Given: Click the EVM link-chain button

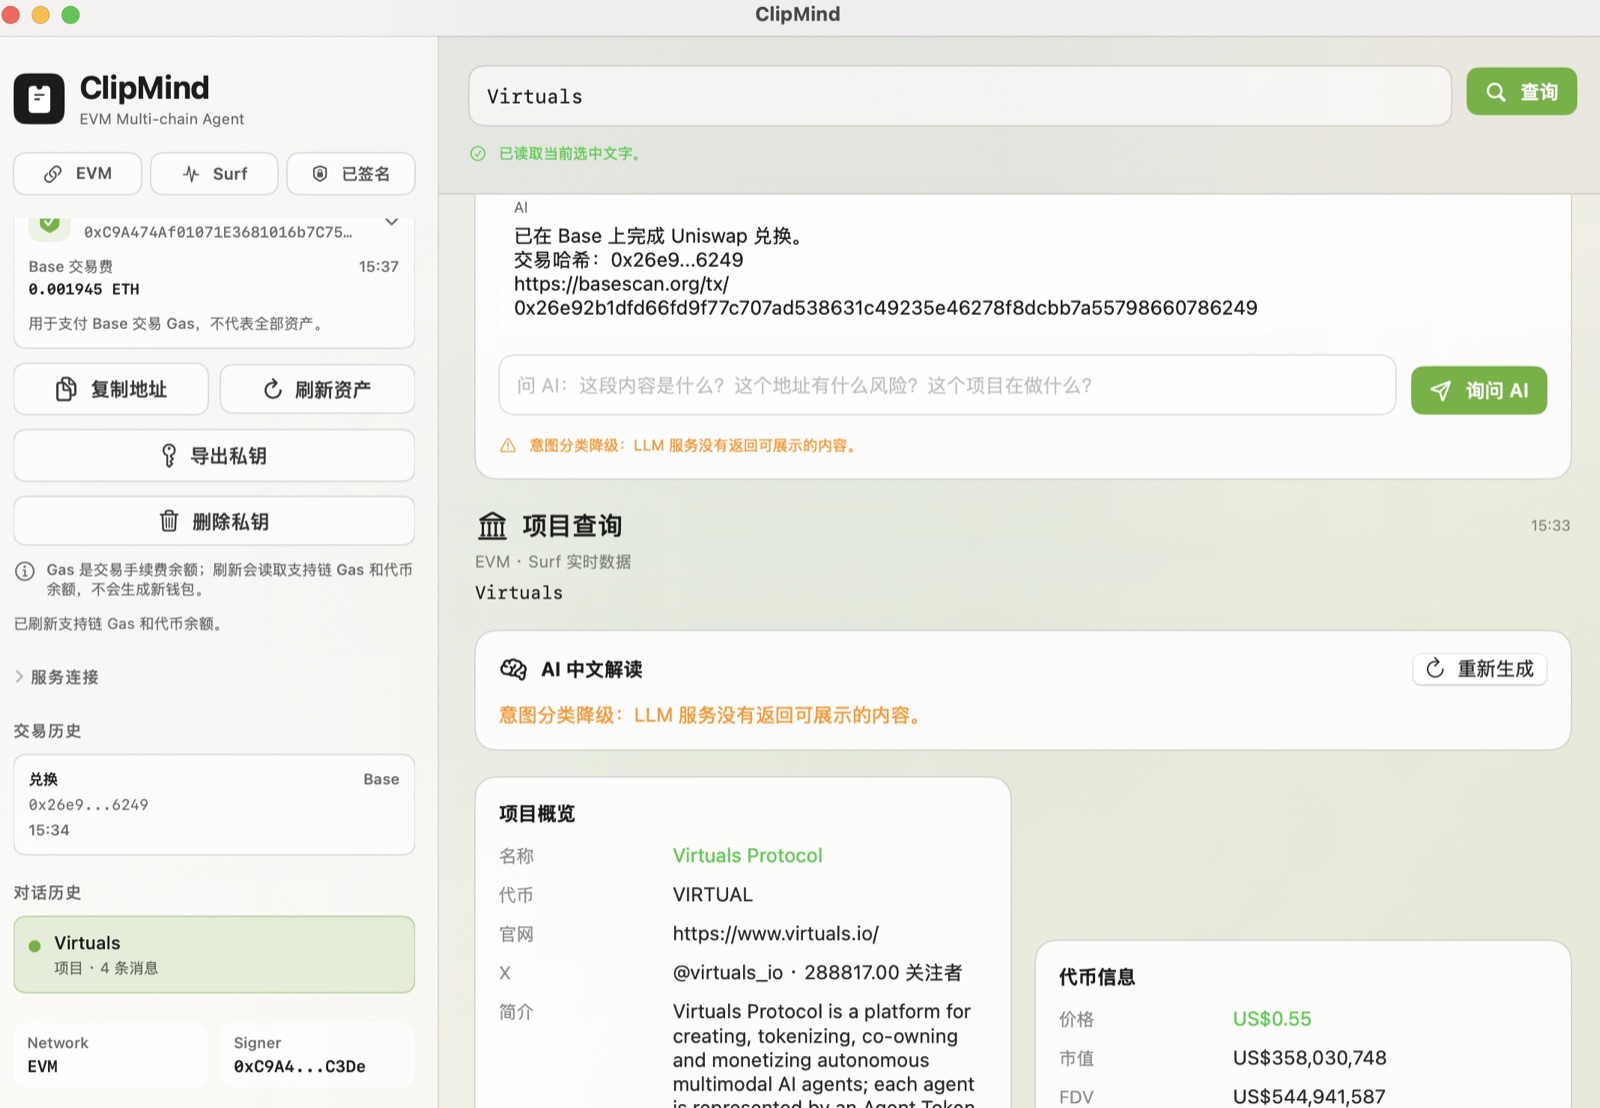Looking at the screenshot, I should (x=77, y=174).
